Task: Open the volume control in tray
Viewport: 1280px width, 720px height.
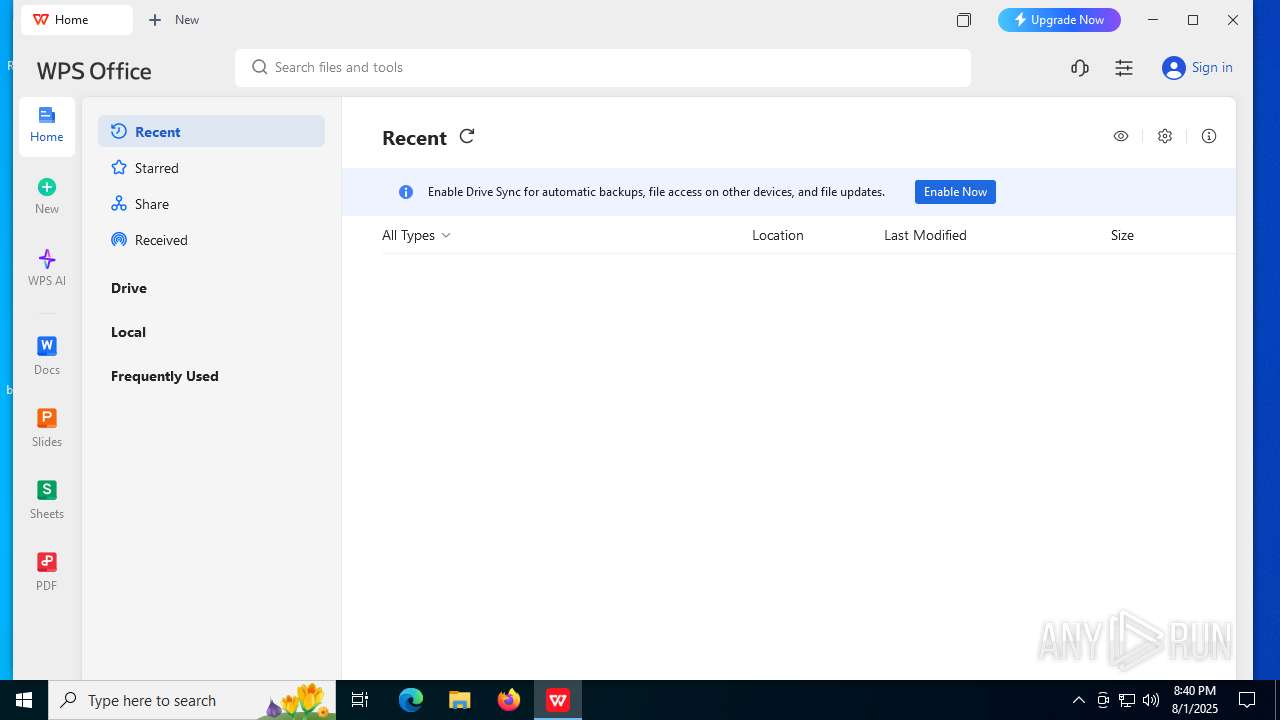Action: (1150, 700)
